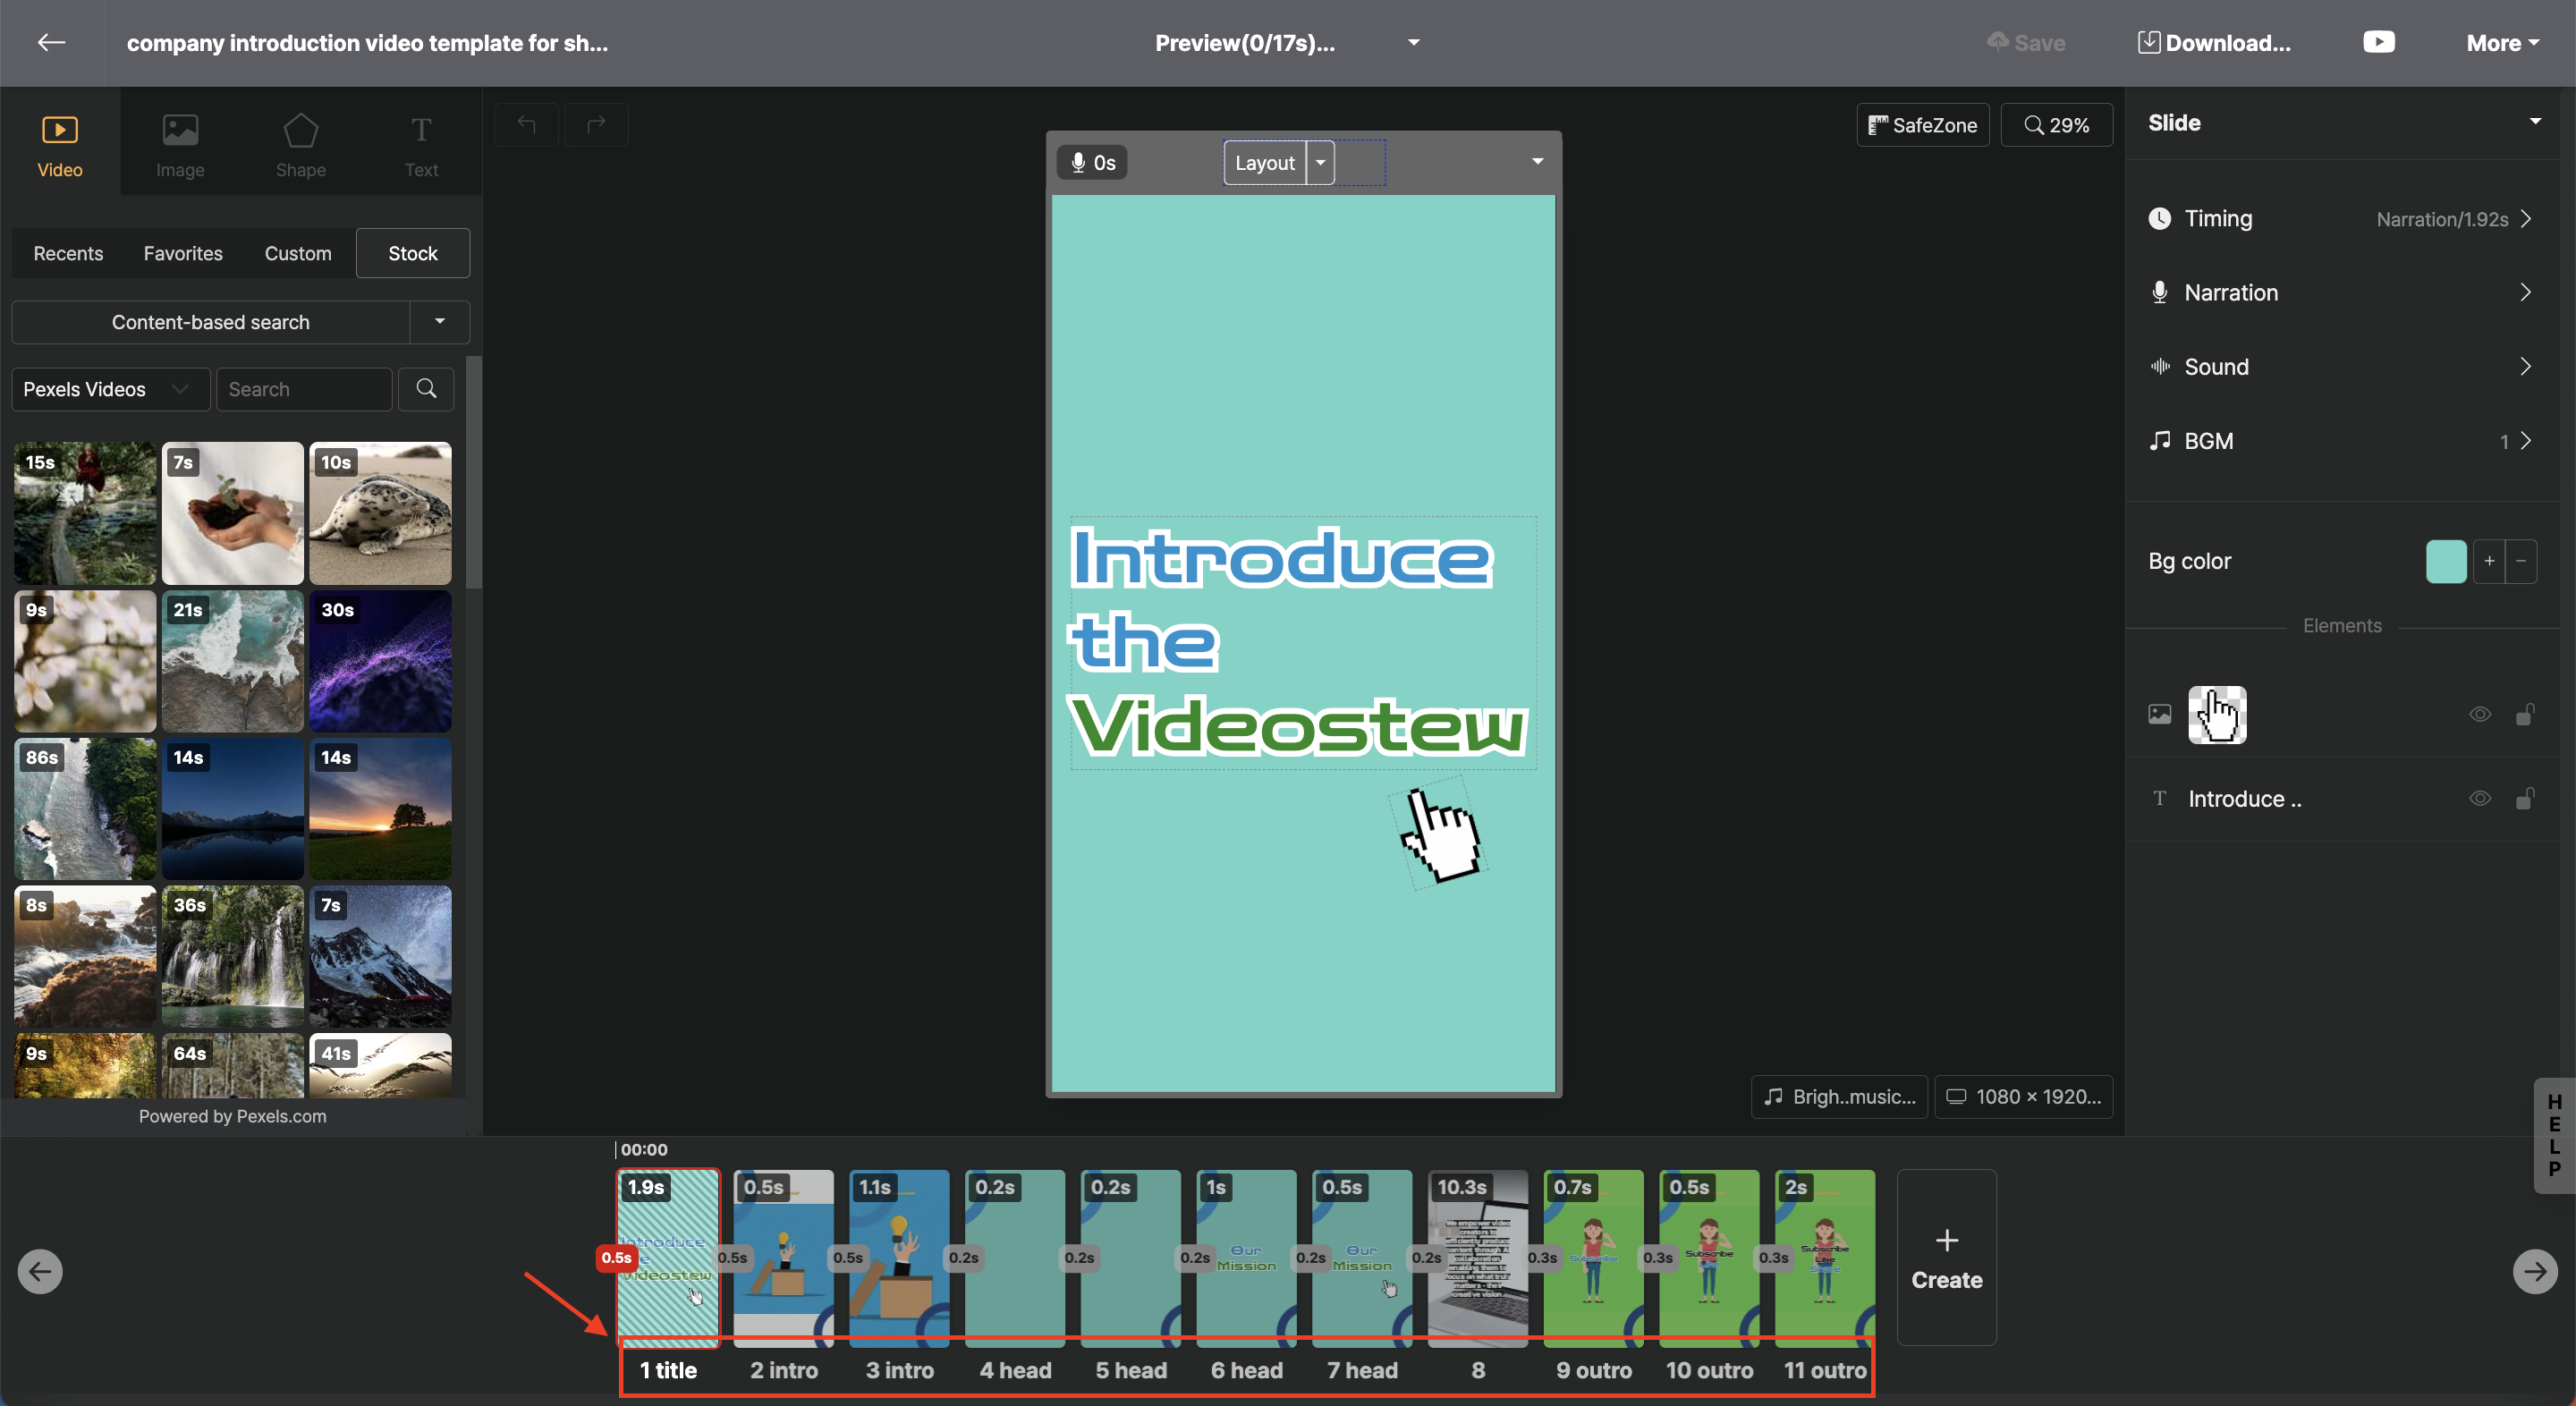Switch to the Recents tab

point(68,253)
